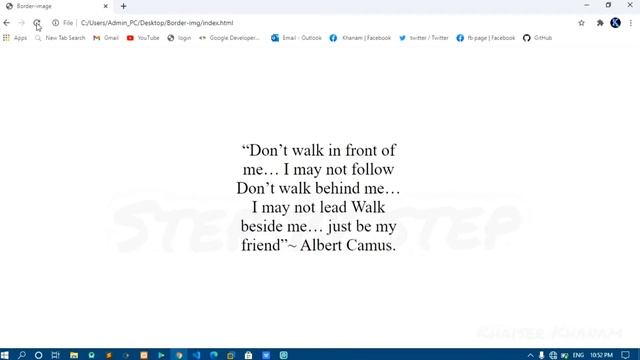Image resolution: width=640 pixels, height=360 pixels.
Task: Open the Apps bookmarks shortcut
Action: pos(15,38)
